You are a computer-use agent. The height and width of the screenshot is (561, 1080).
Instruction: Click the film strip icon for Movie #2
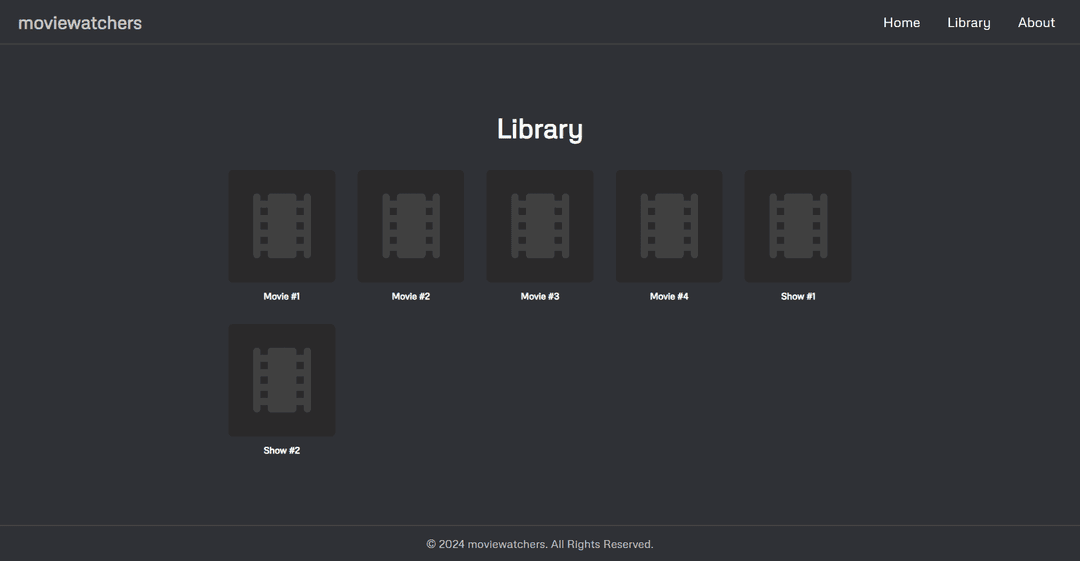[x=411, y=226]
